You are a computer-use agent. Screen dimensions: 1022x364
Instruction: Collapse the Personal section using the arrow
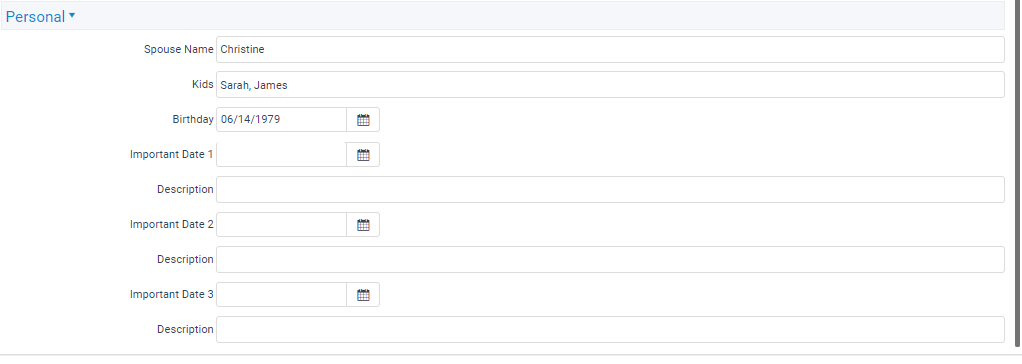(72, 16)
